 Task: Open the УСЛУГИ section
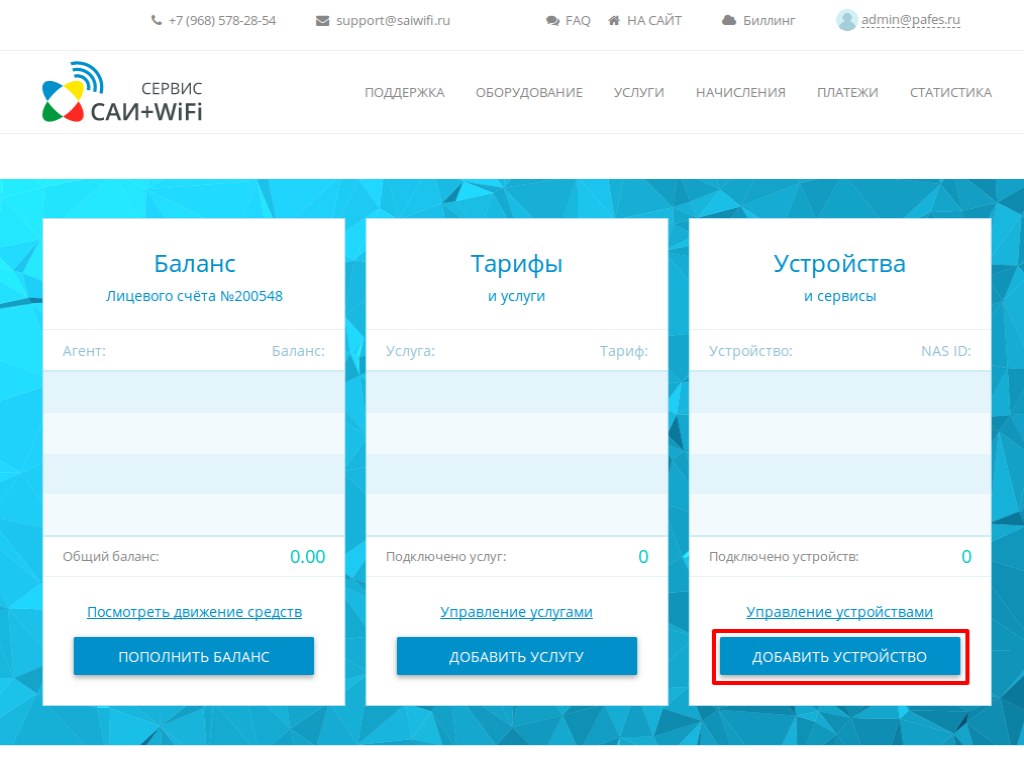click(638, 92)
